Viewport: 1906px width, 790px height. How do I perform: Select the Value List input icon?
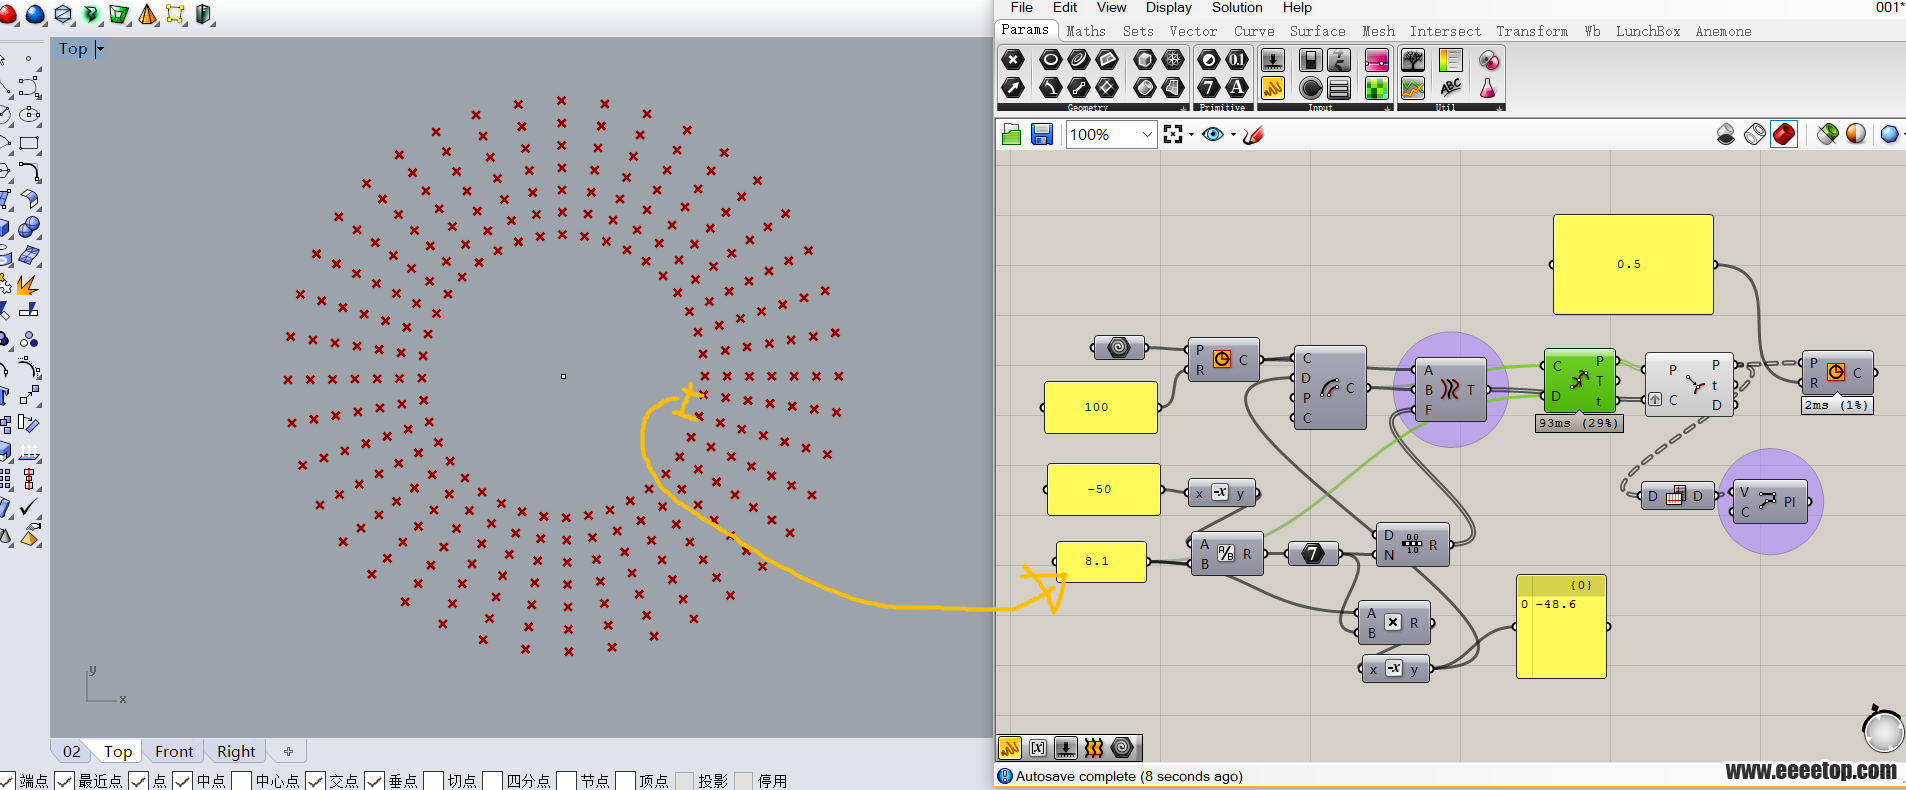point(1339,88)
